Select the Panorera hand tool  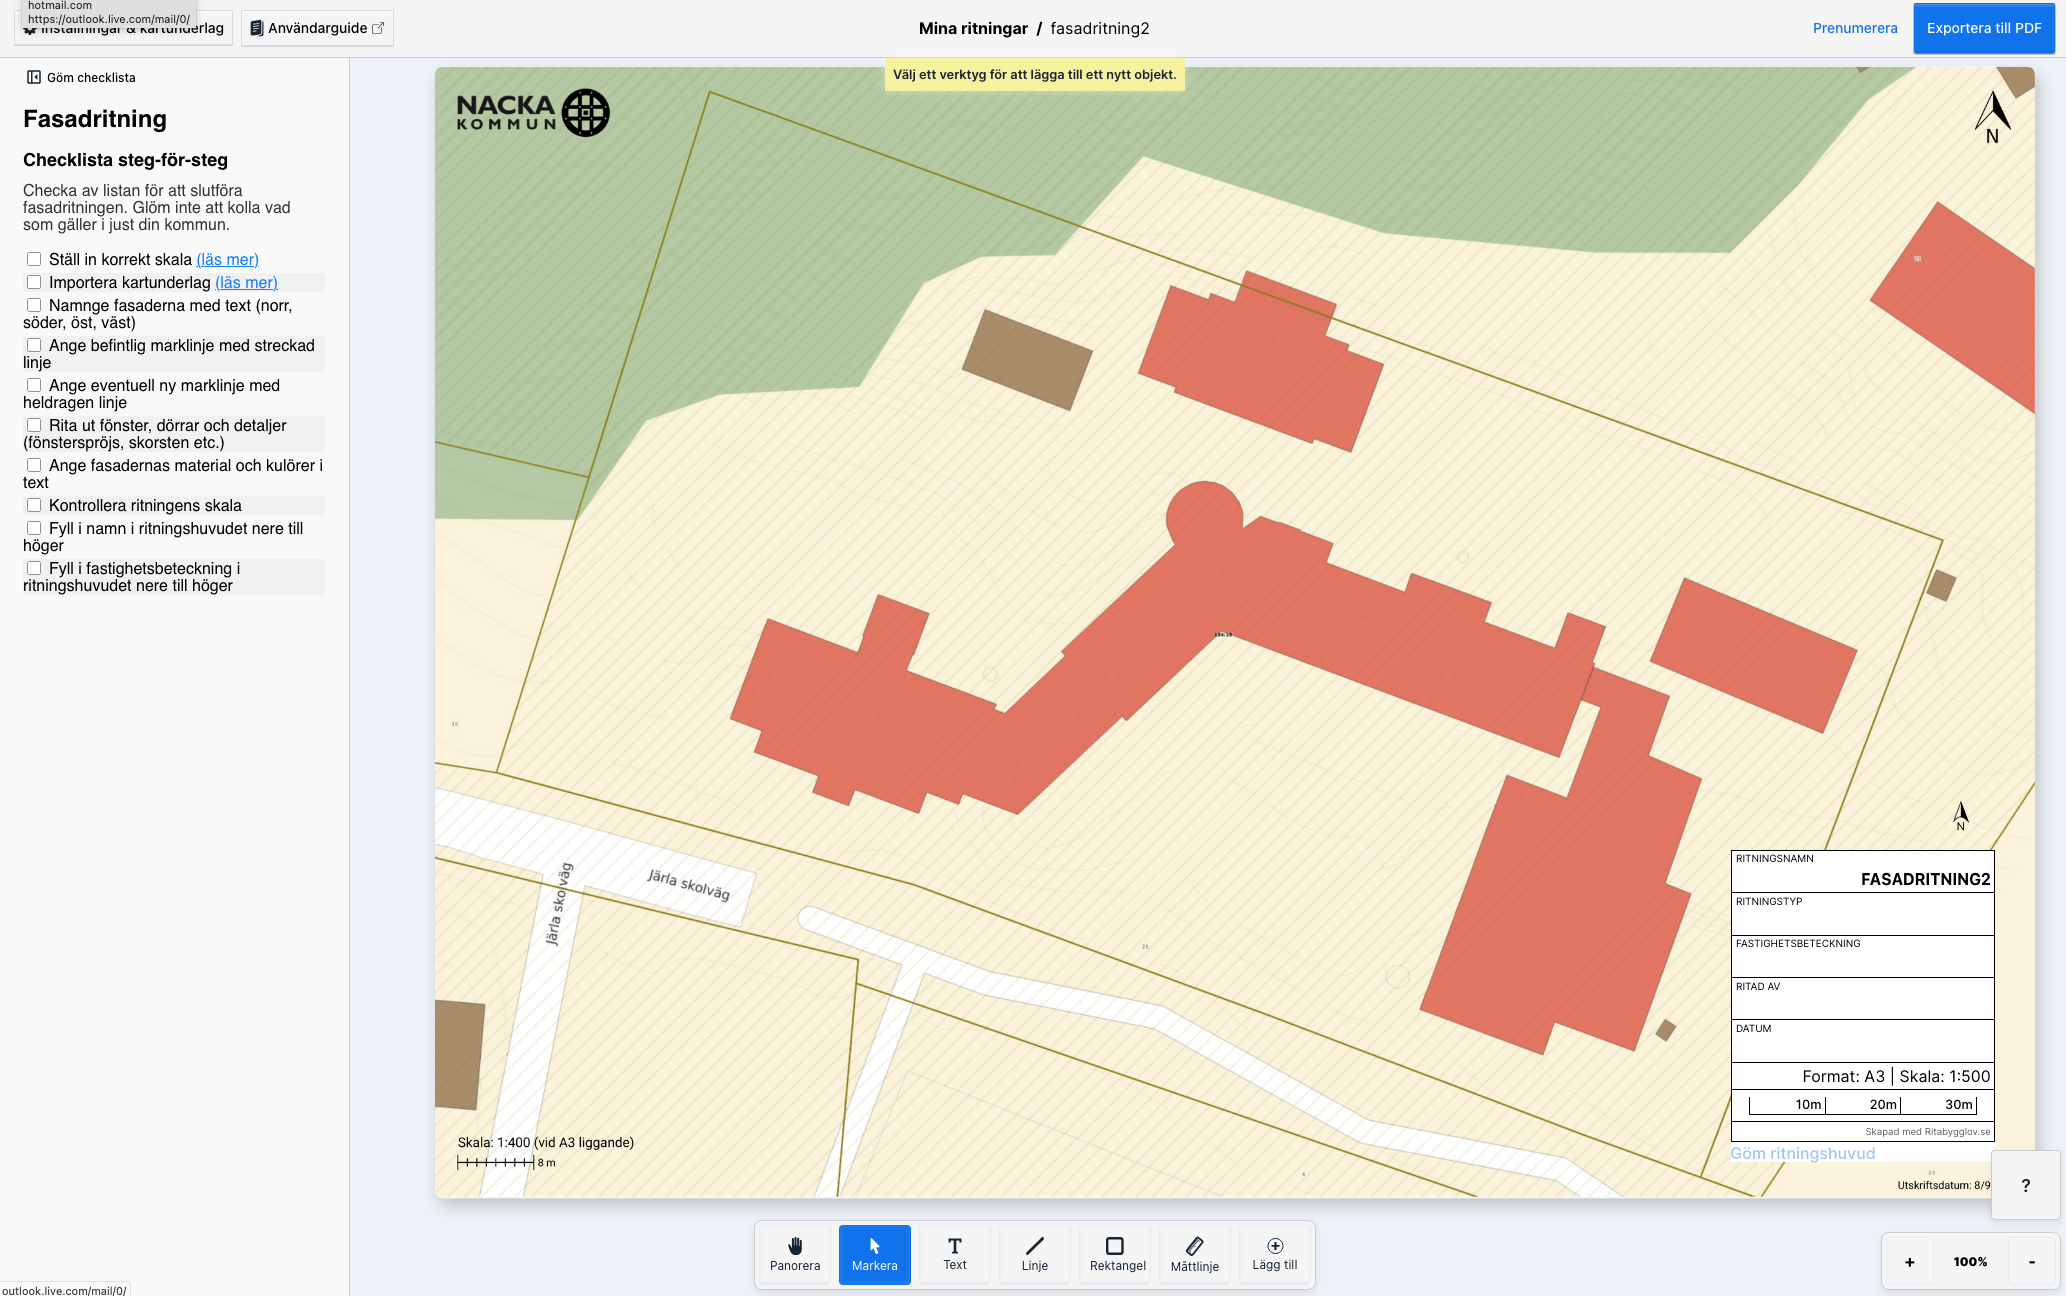tap(794, 1254)
